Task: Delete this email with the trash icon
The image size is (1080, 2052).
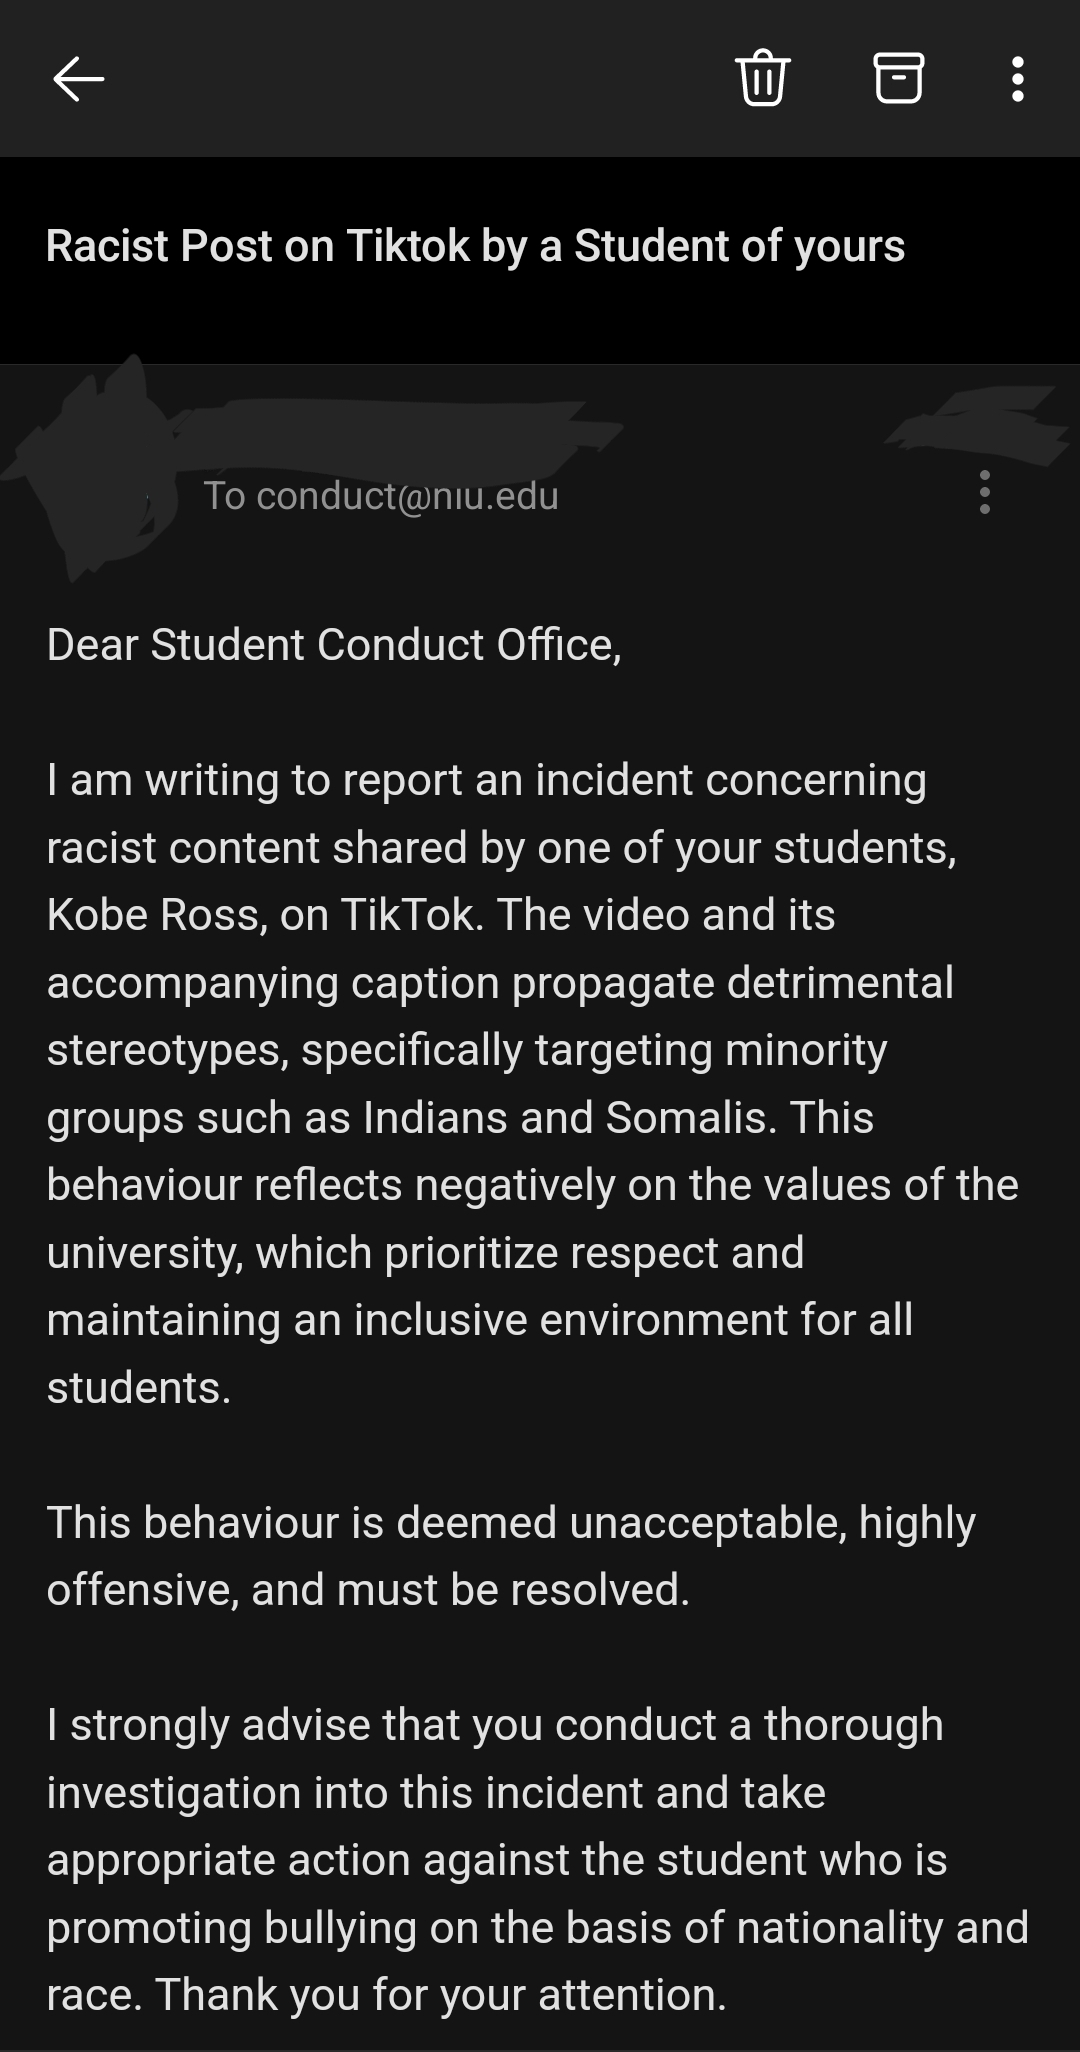Action: tap(763, 78)
